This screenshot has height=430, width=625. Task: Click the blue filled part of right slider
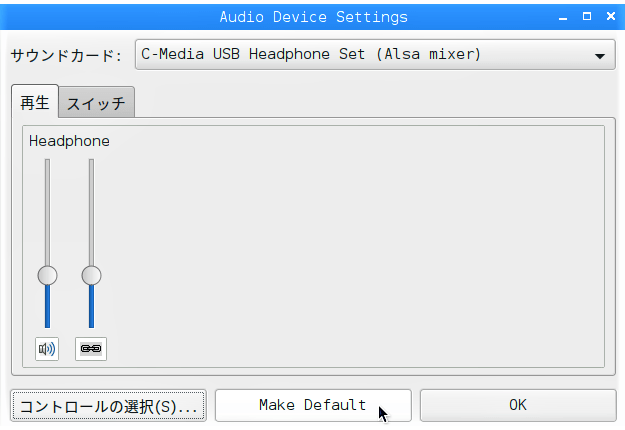click(x=91, y=306)
